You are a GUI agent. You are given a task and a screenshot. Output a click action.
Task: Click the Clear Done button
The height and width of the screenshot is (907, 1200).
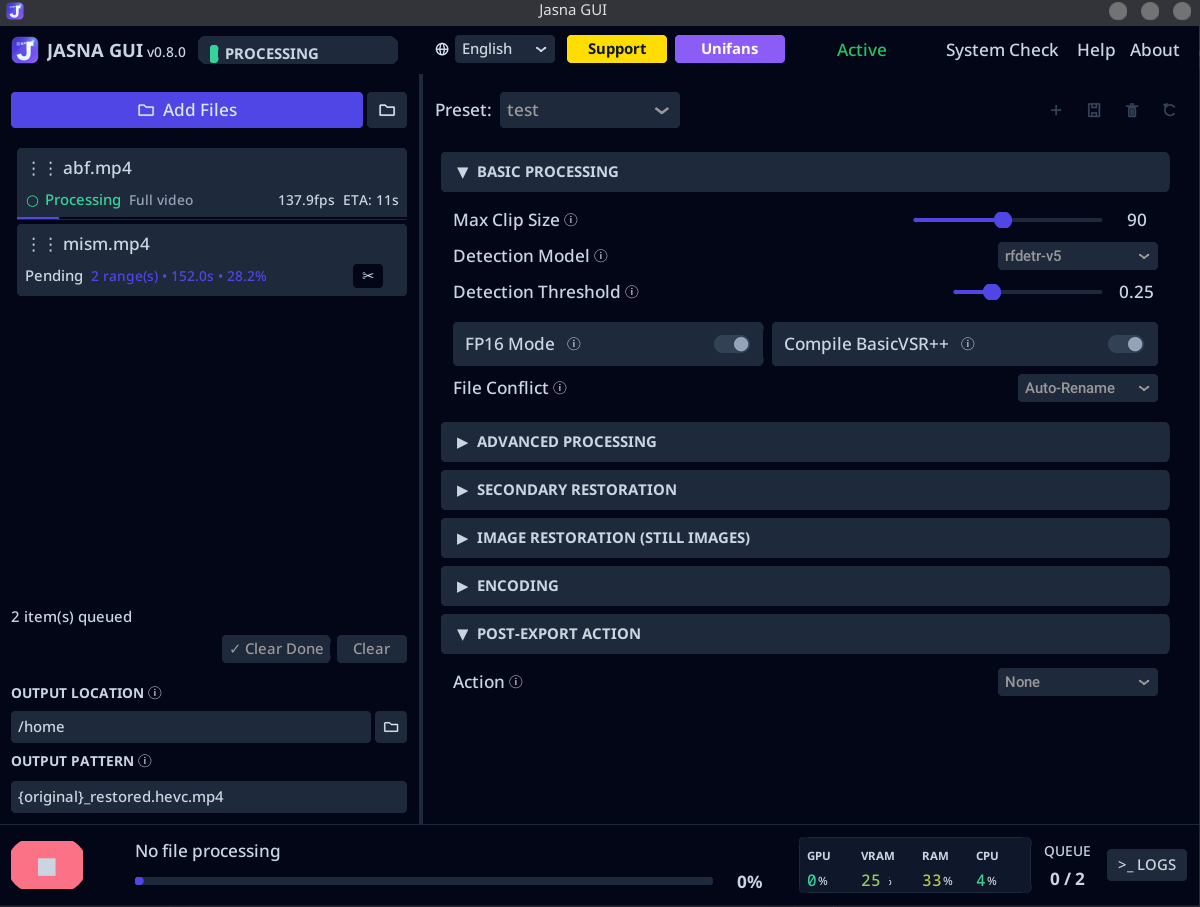tap(276, 649)
